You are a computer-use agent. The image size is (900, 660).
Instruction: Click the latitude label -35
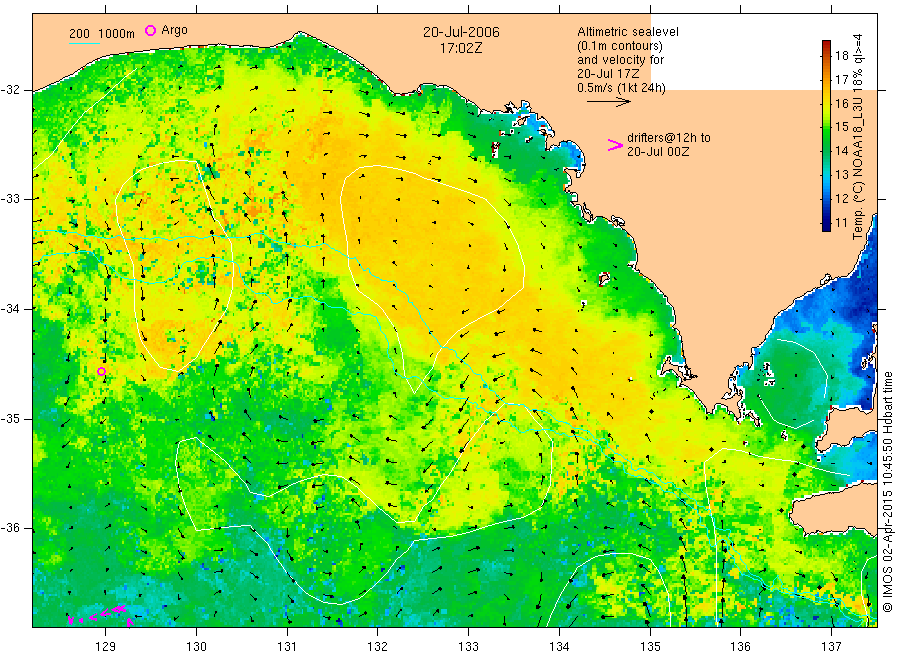10,418
